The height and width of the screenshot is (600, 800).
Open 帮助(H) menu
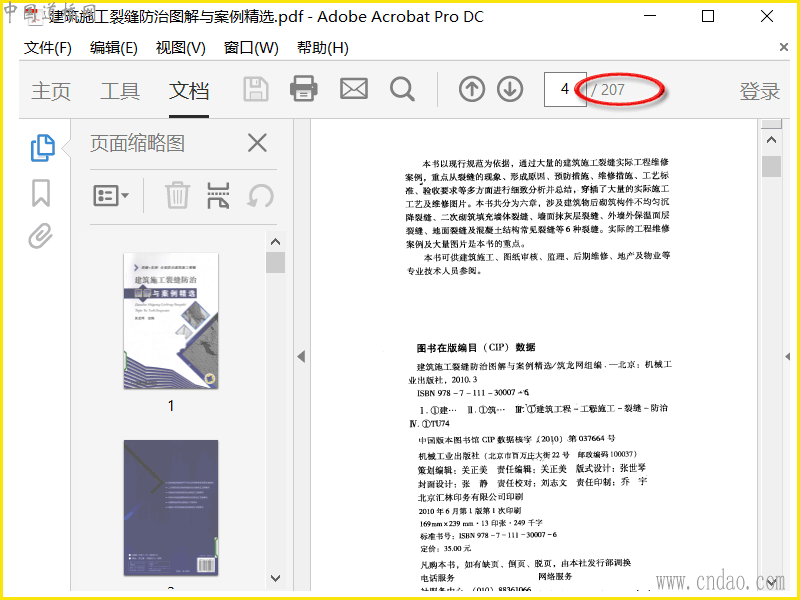coord(322,48)
